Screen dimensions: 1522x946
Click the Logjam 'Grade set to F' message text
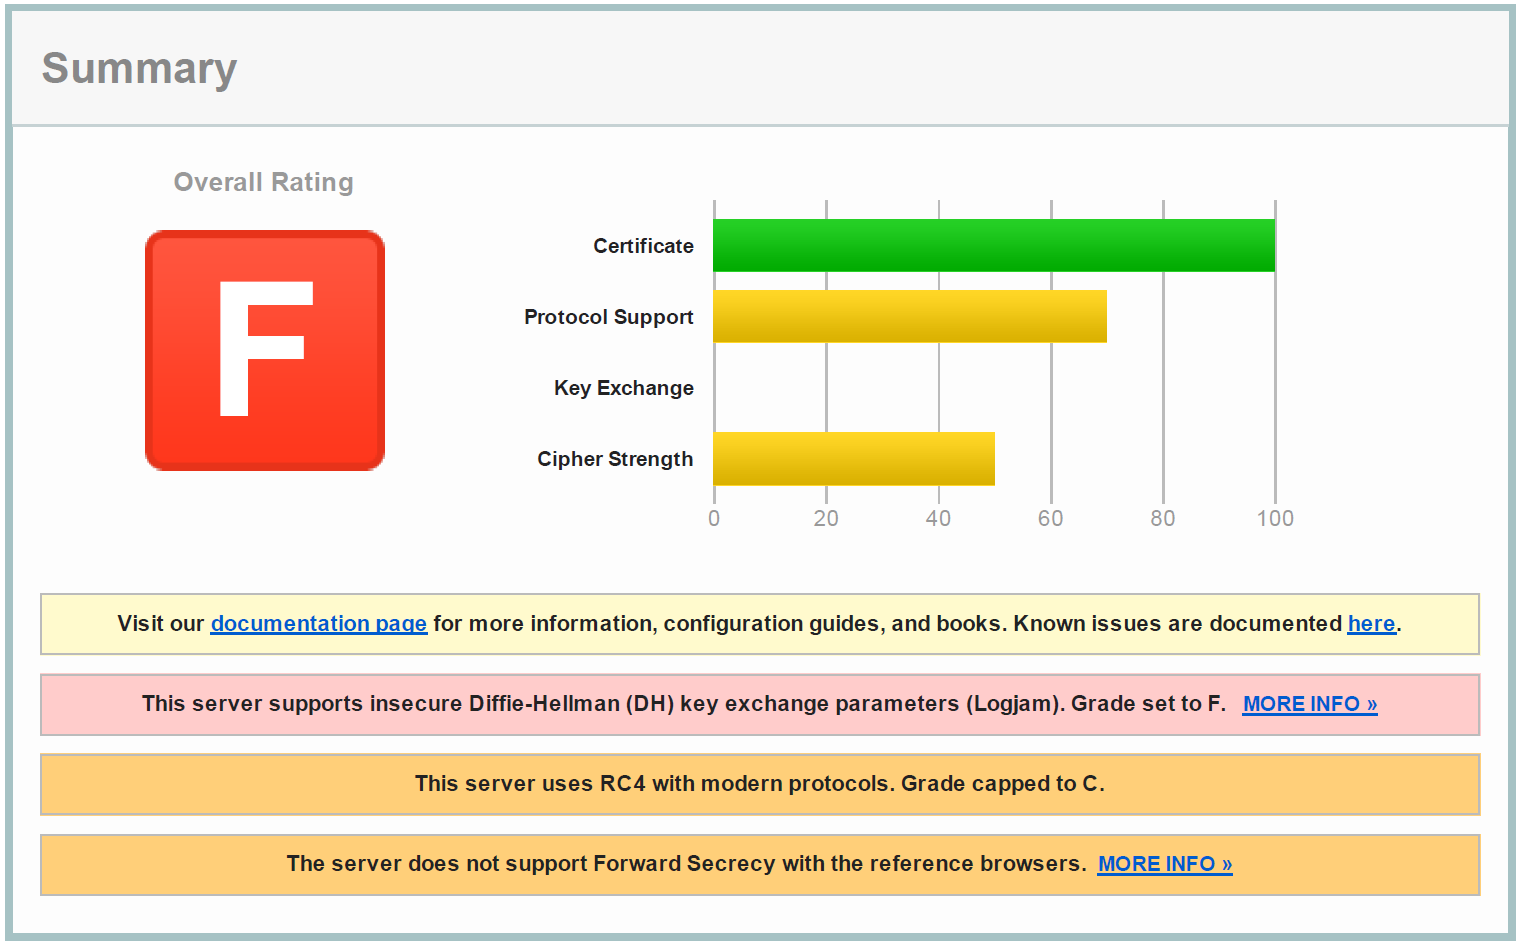[x=684, y=704]
